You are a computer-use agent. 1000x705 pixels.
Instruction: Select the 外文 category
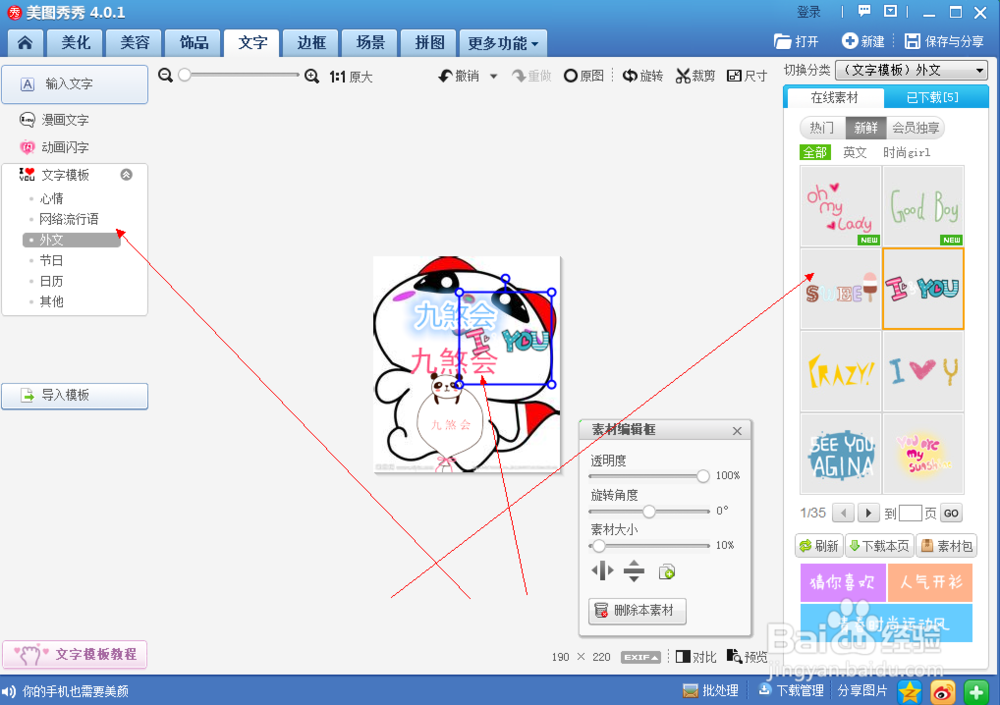click(x=71, y=240)
